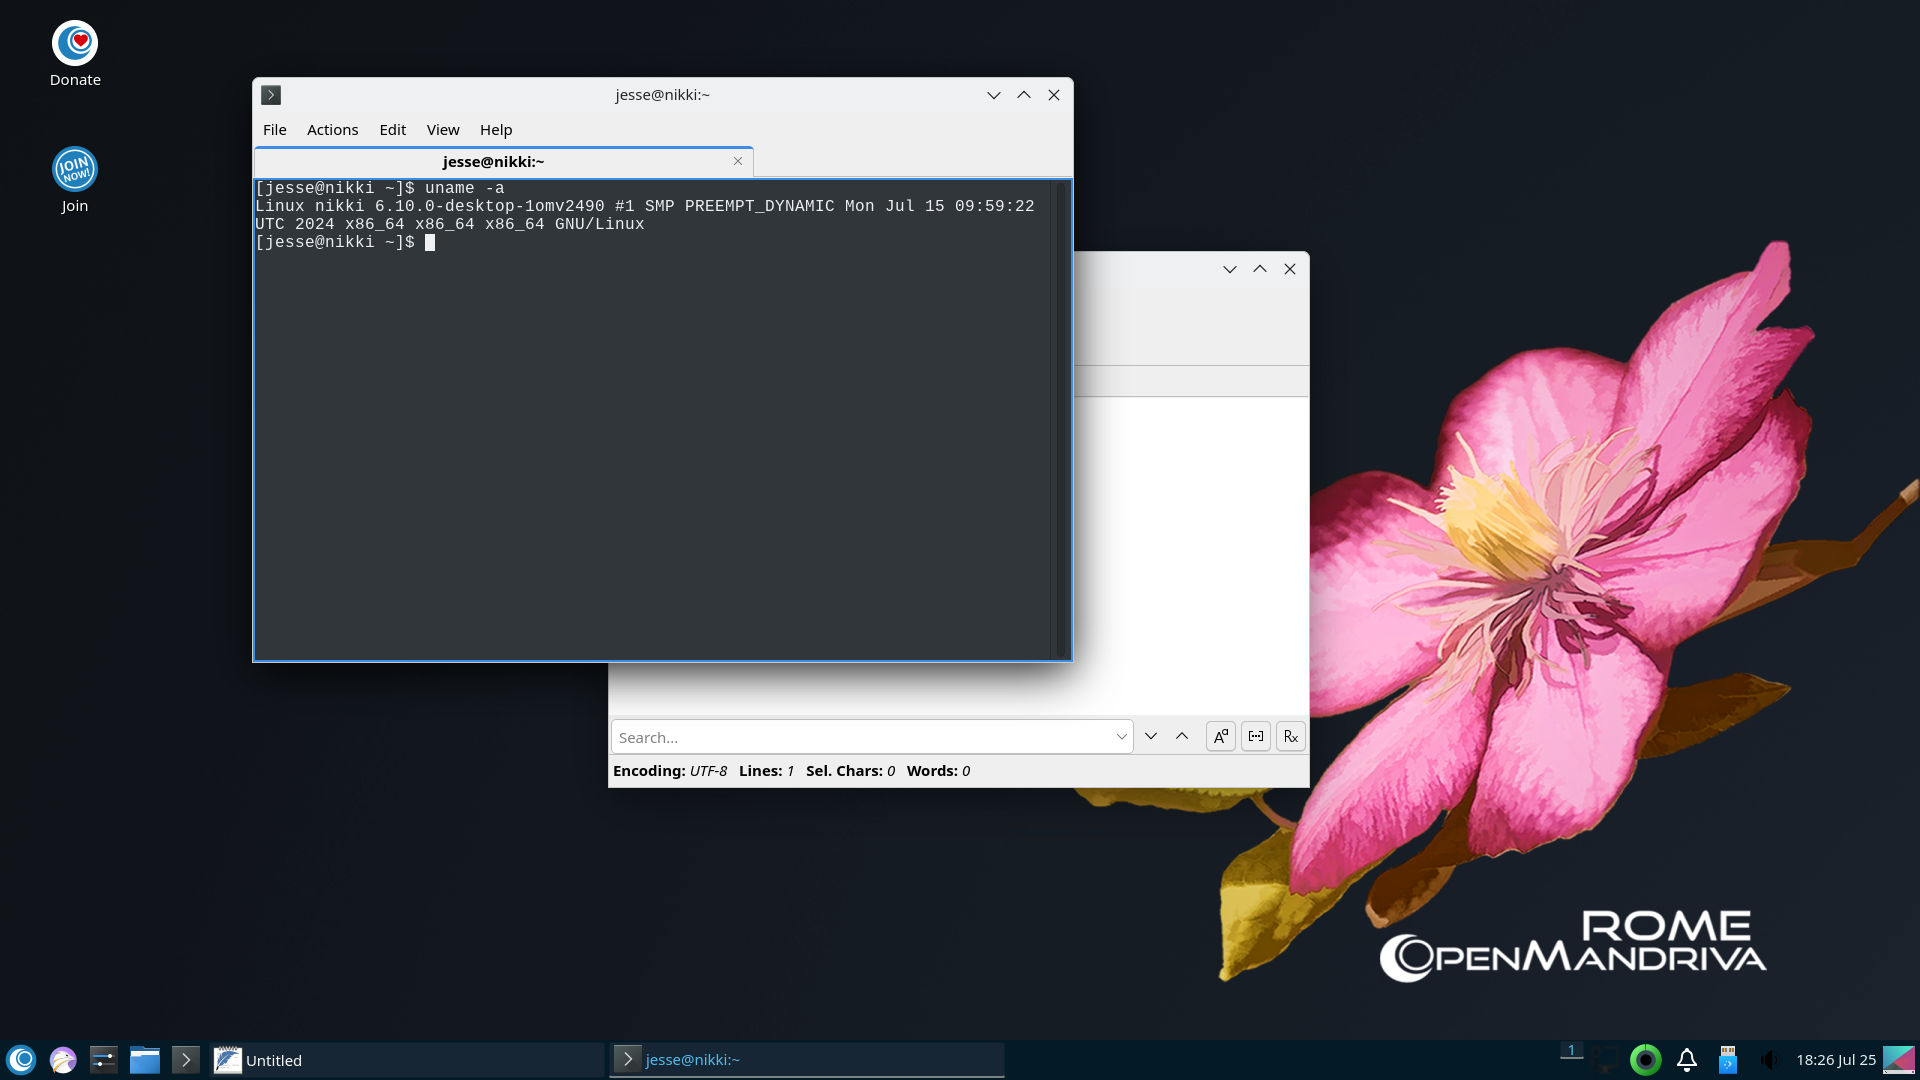Open the Edit menu in the terminal
The width and height of the screenshot is (1920, 1080).
(392, 130)
